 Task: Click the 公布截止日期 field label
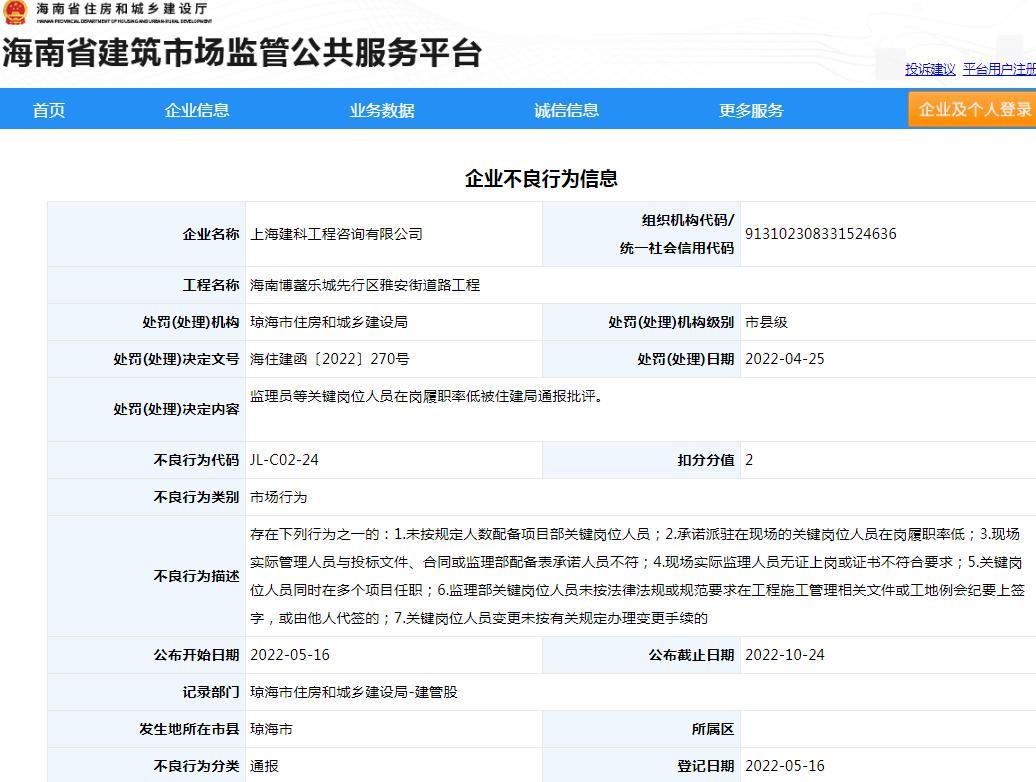click(x=691, y=655)
